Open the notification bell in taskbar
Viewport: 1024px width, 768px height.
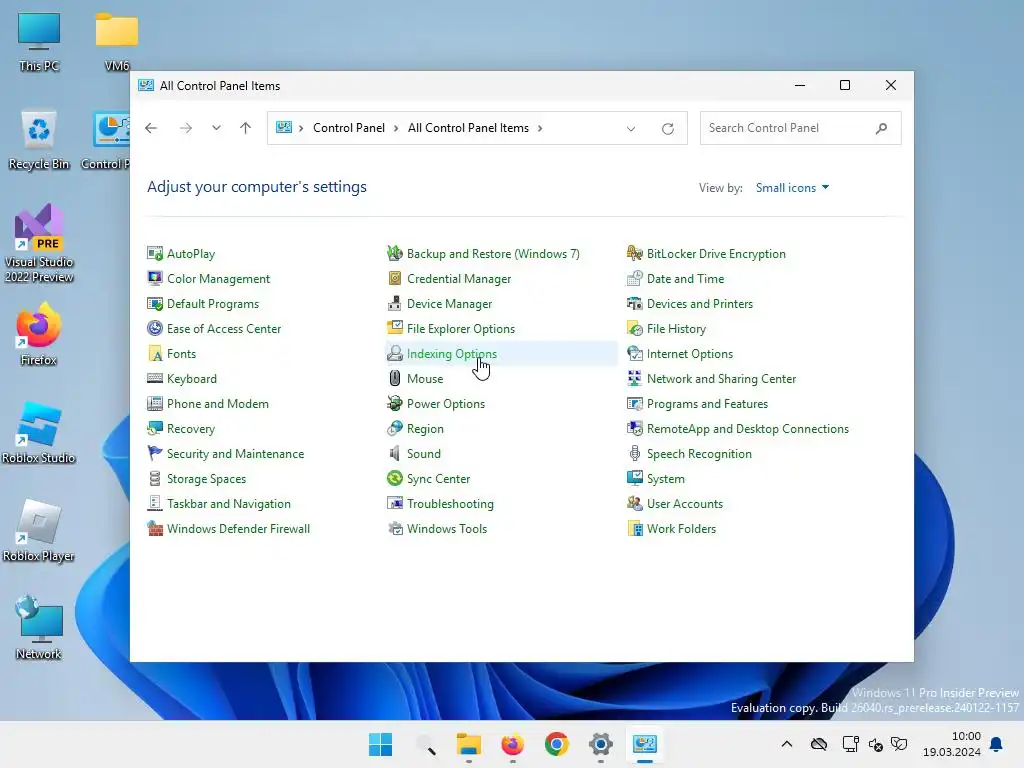tap(996, 744)
